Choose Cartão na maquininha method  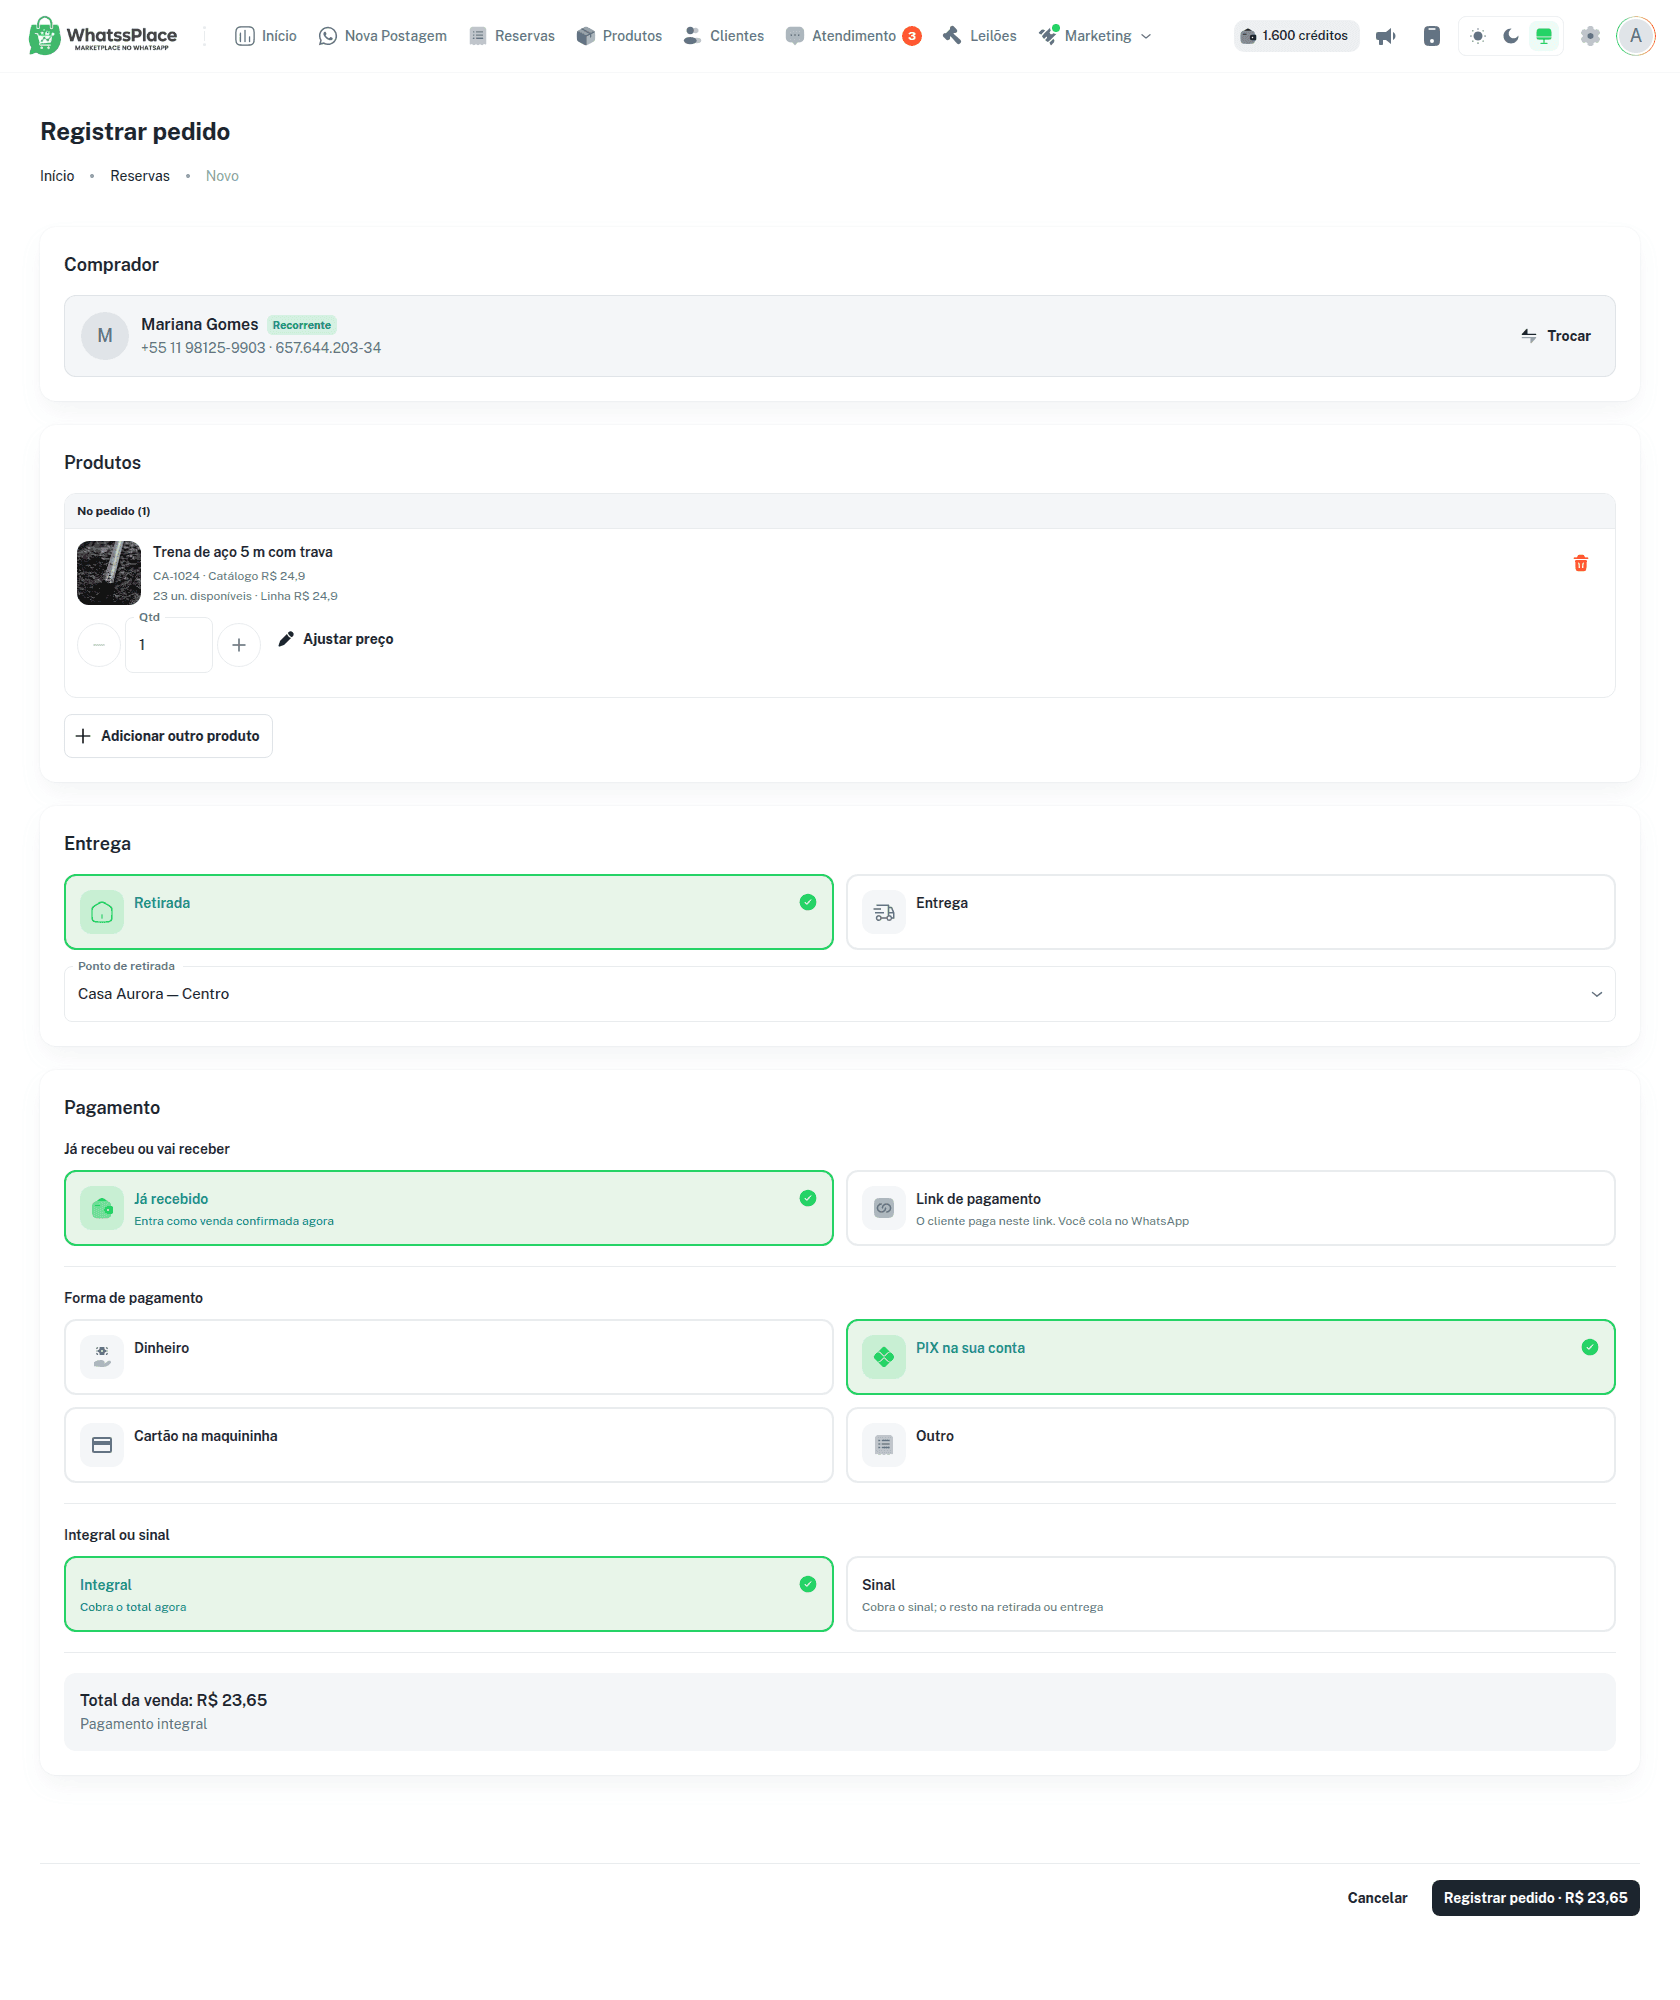[449, 1445]
